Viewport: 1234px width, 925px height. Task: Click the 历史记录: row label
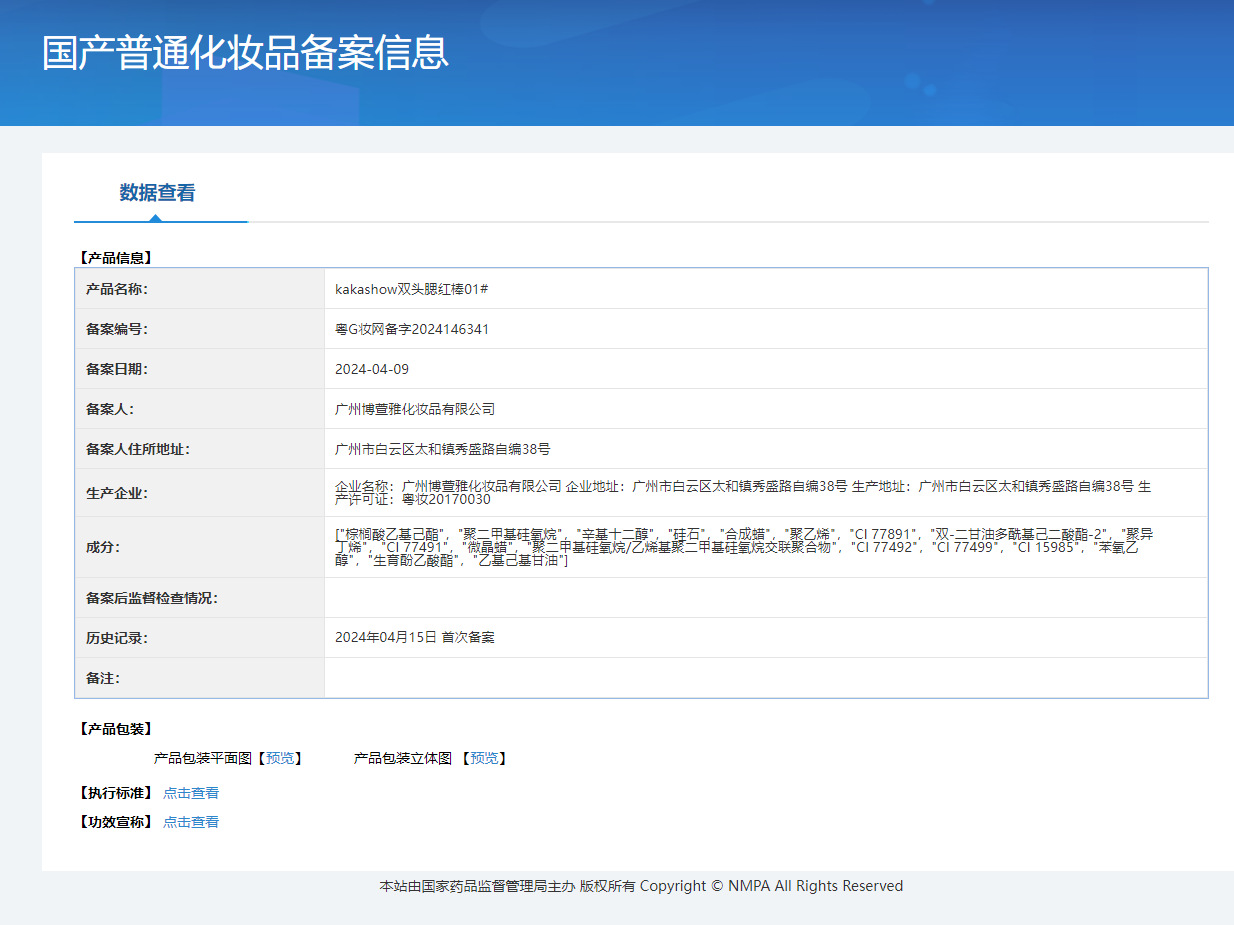coord(117,638)
